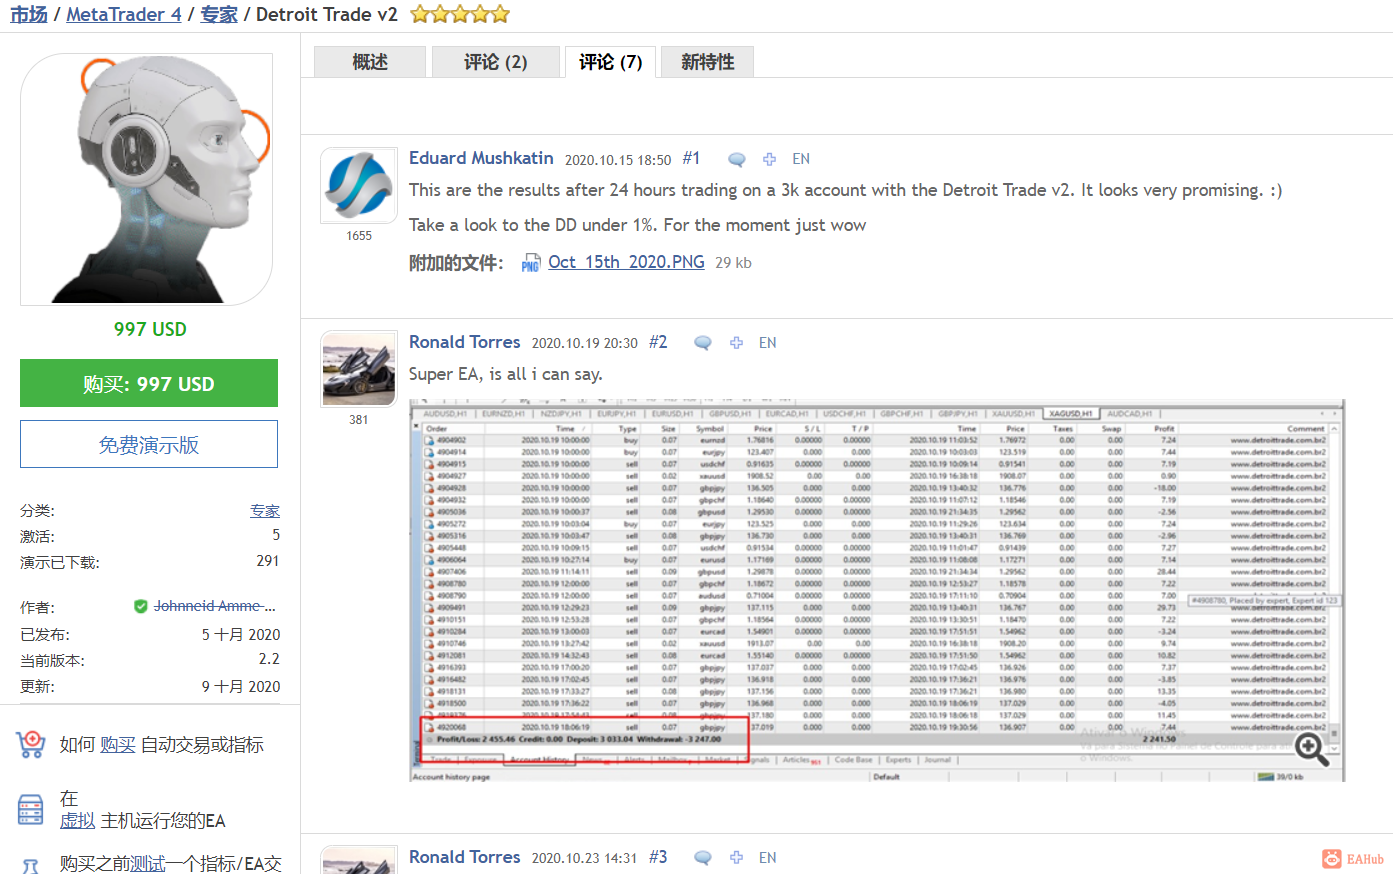Click the demo downloads count 291
This screenshot has height=874, width=1393.
[268, 561]
